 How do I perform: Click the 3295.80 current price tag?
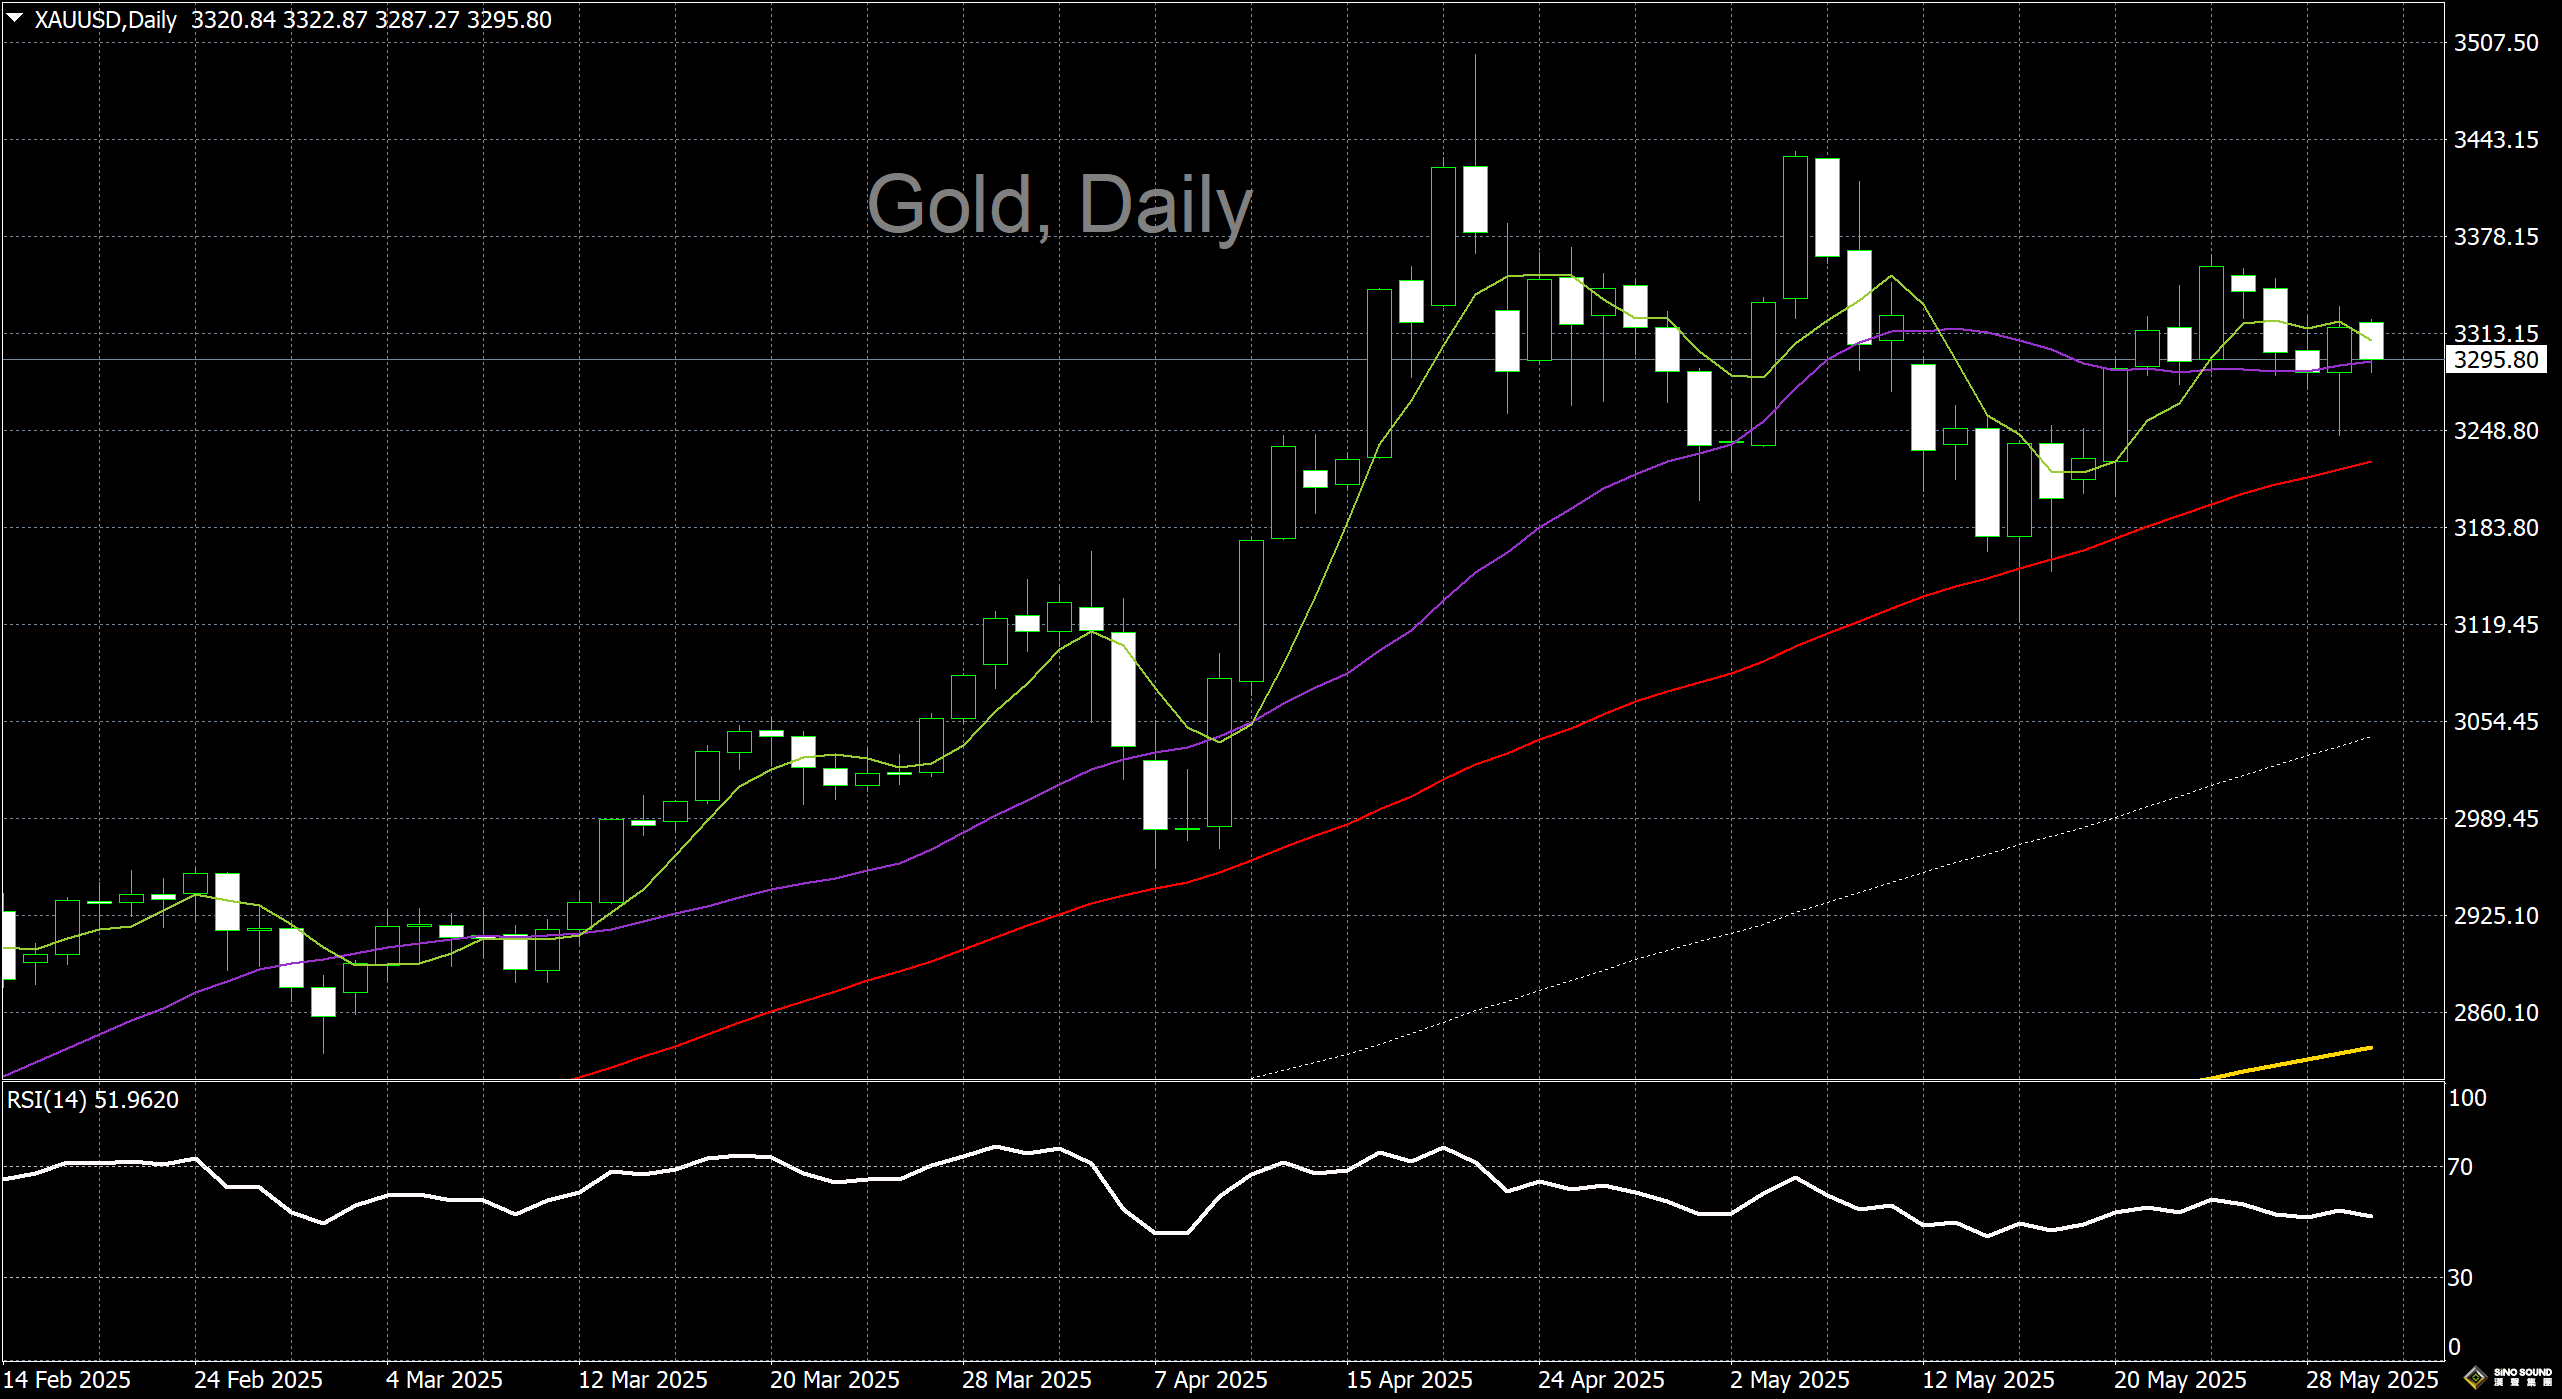[x=2496, y=360]
